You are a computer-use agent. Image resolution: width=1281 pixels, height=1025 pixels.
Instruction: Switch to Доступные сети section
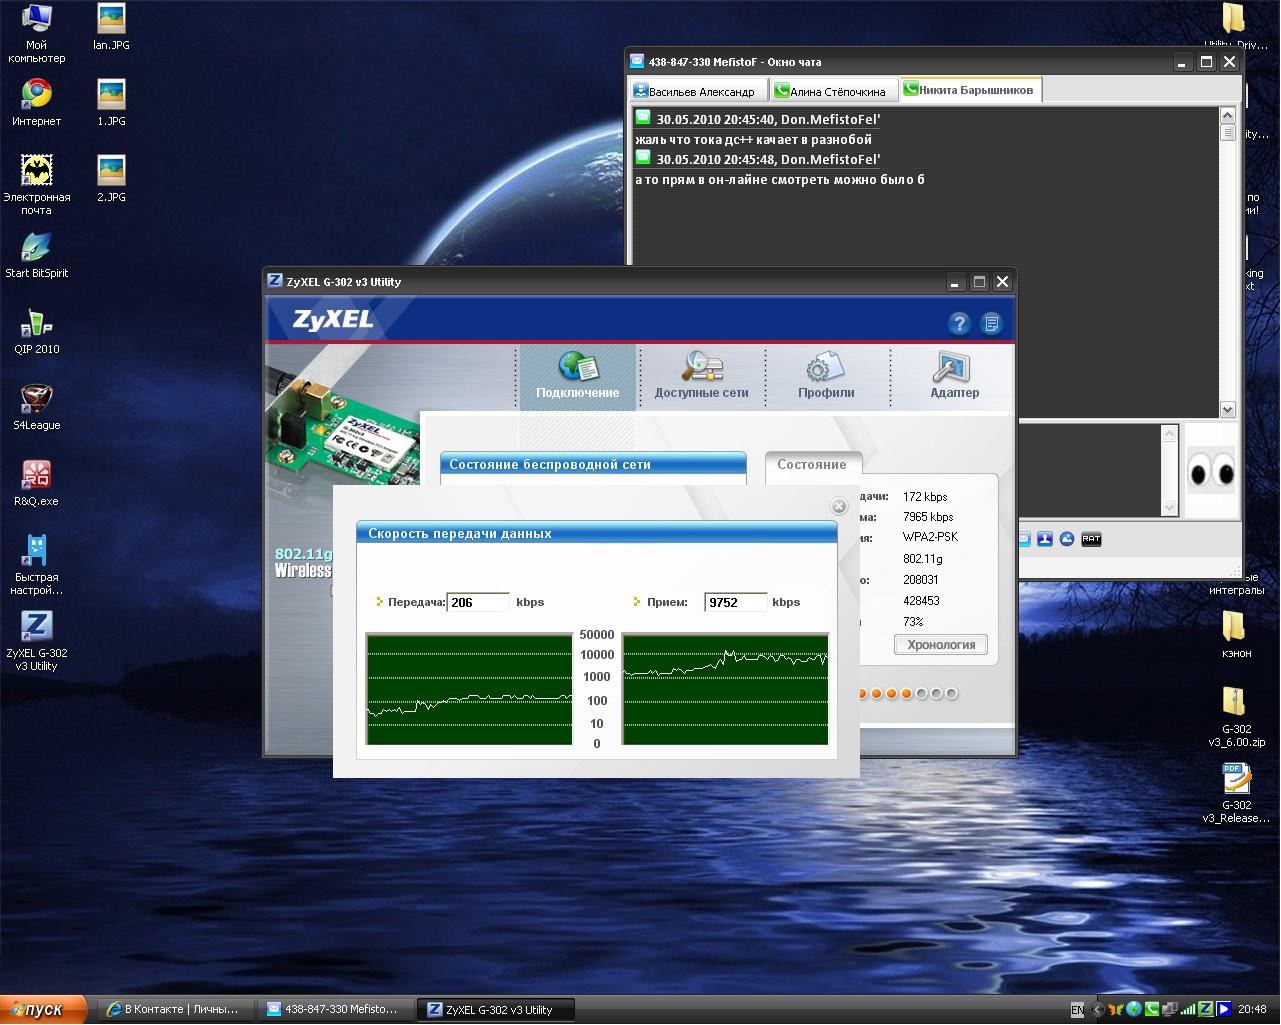pyautogui.click(x=701, y=376)
